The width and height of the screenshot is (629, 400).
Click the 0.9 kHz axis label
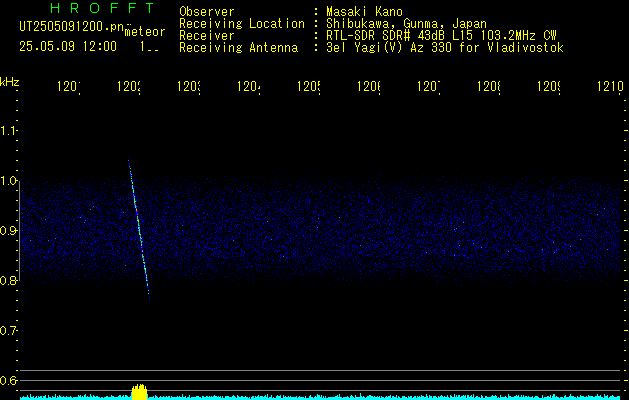pos(8,231)
